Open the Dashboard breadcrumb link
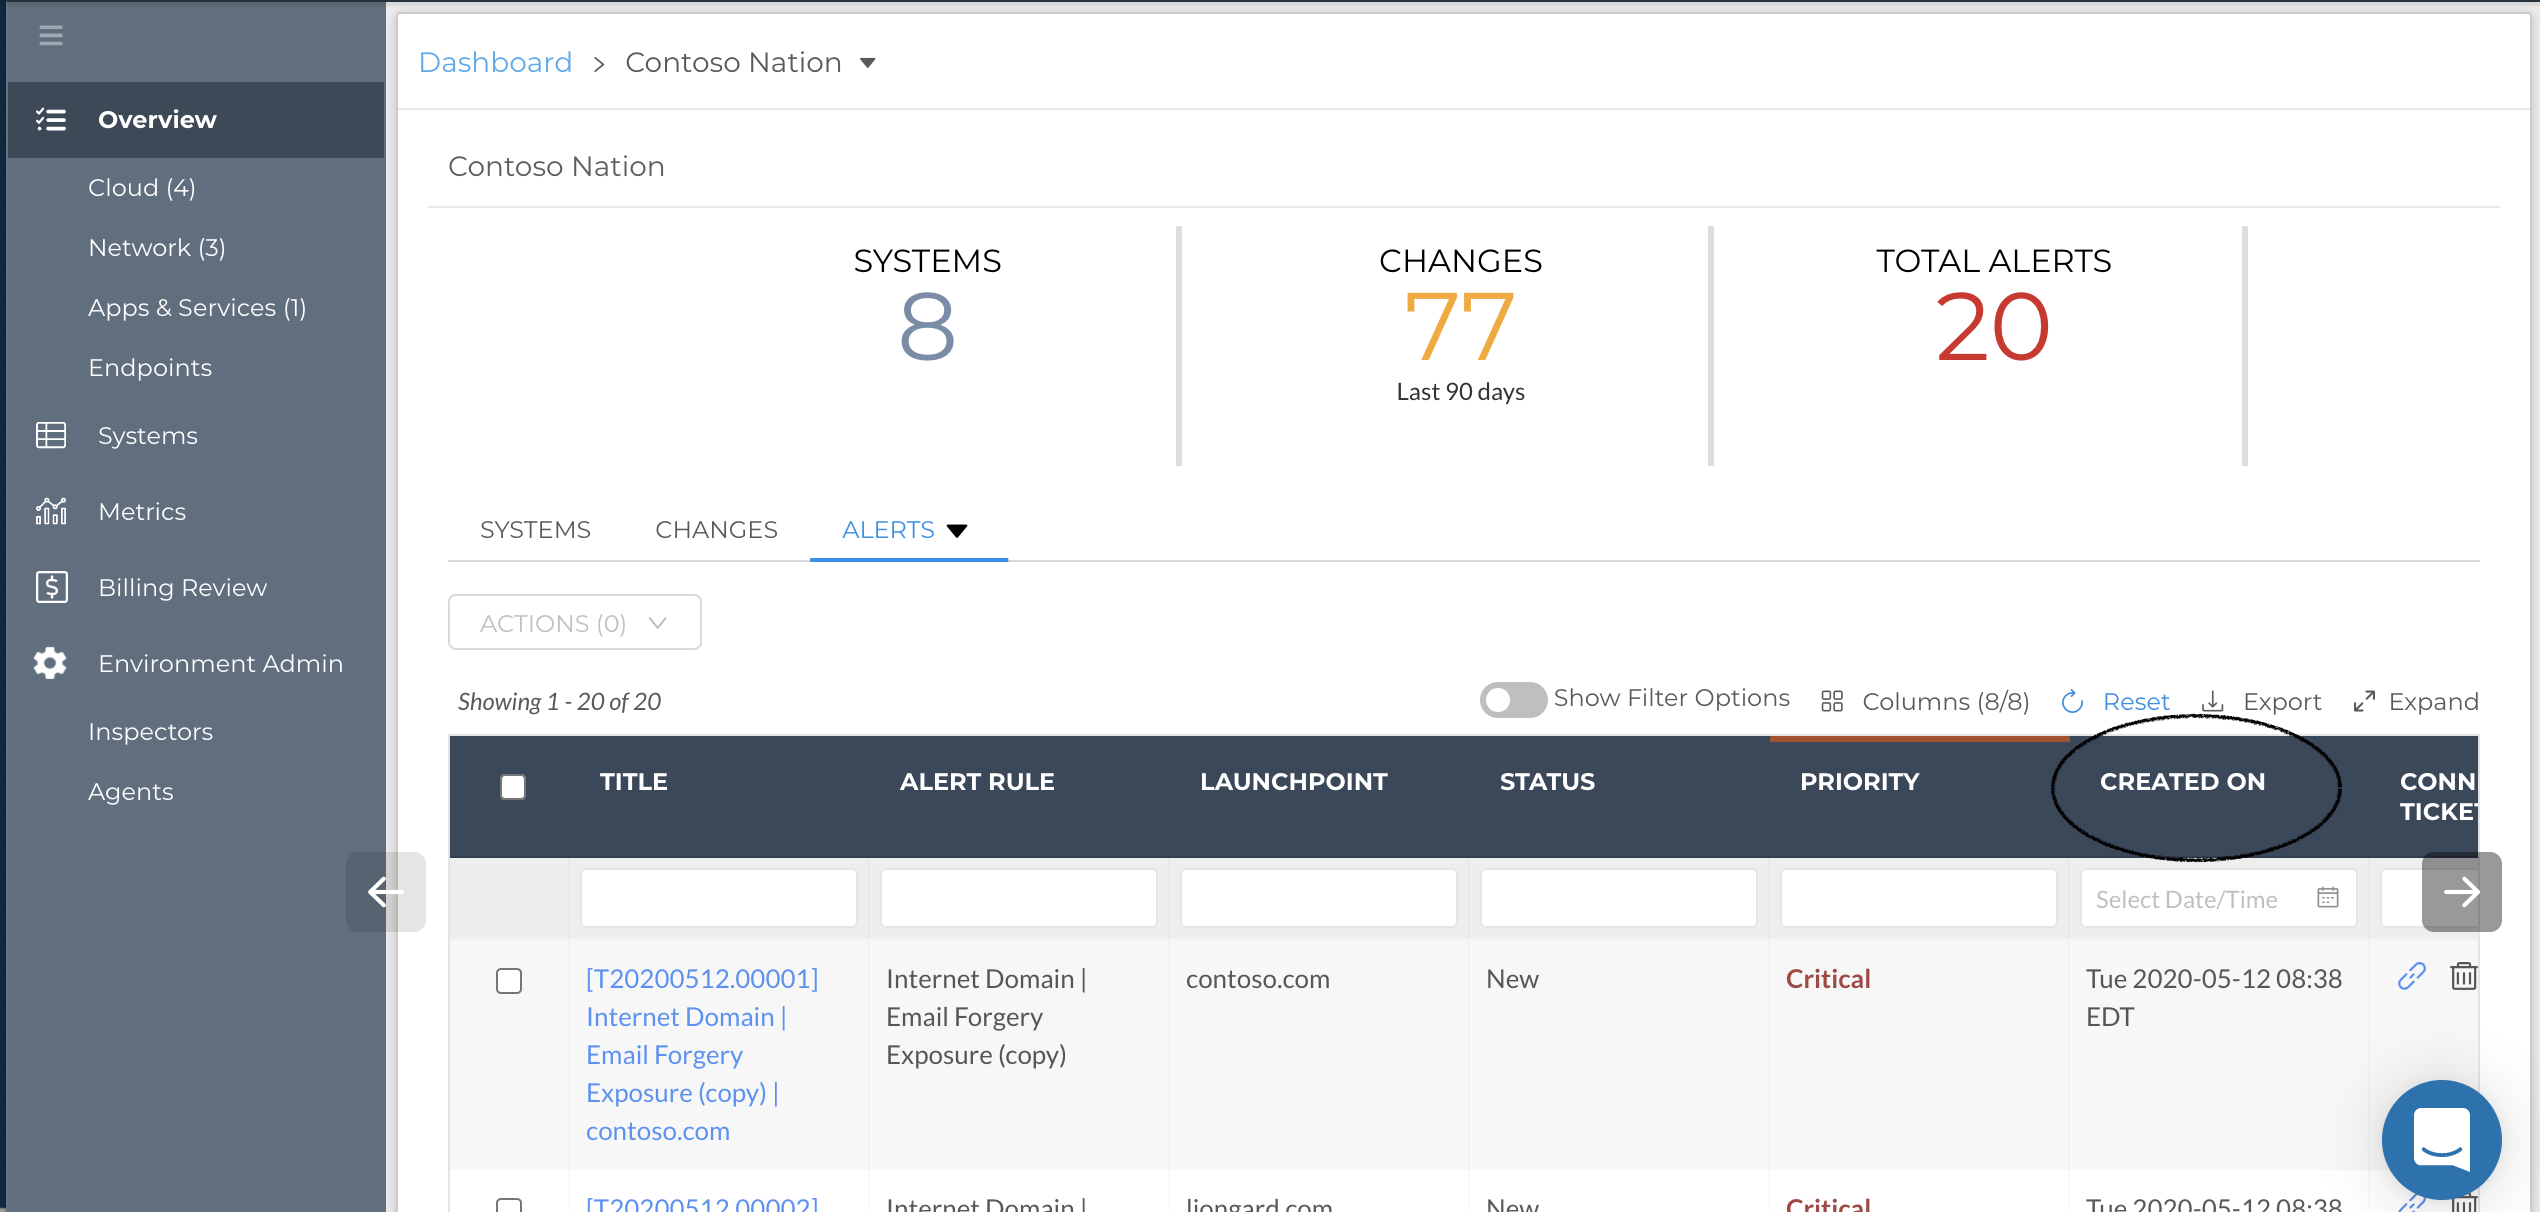Viewport: 2540px width, 1212px height. tap(495, 62)
